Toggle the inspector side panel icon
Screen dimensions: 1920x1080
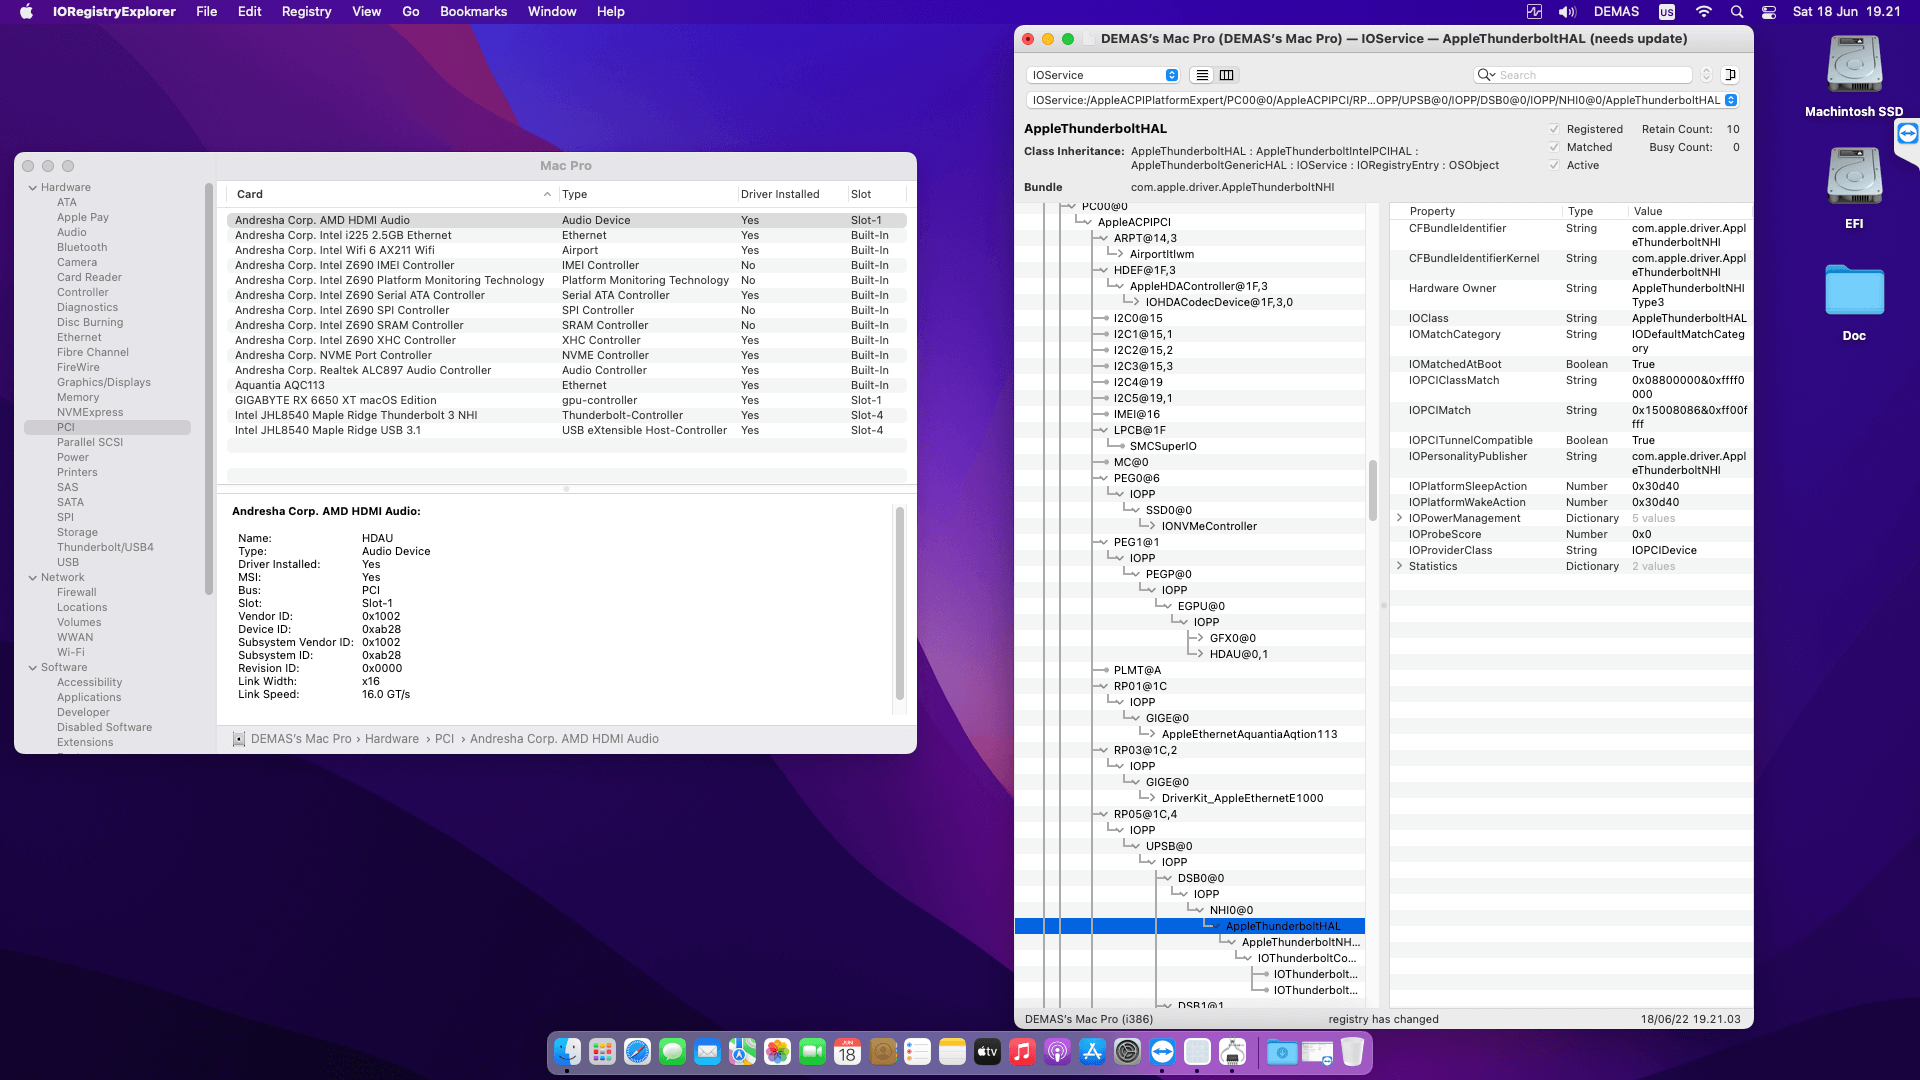click(1730, 75)
